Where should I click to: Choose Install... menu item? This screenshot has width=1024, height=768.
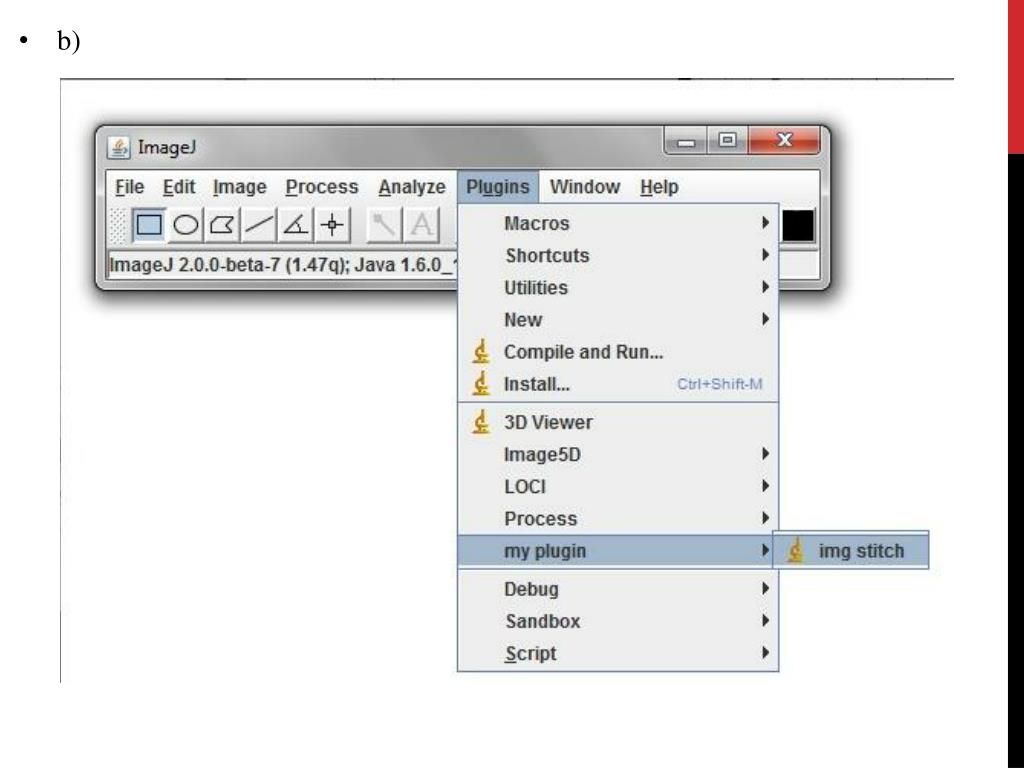pyautogui.click(x=618, y=384)
